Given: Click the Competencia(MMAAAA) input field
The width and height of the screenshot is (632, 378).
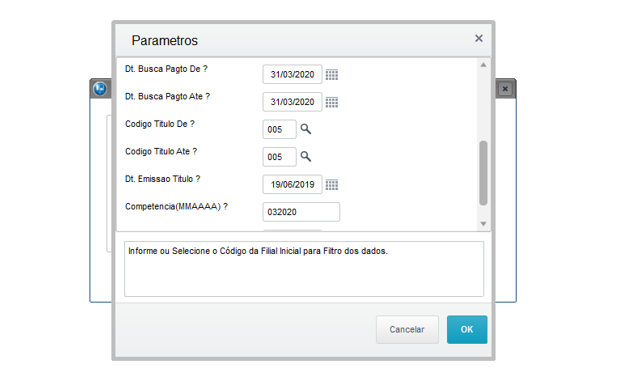Looking at the screenshot, I should tap(301, 212).
